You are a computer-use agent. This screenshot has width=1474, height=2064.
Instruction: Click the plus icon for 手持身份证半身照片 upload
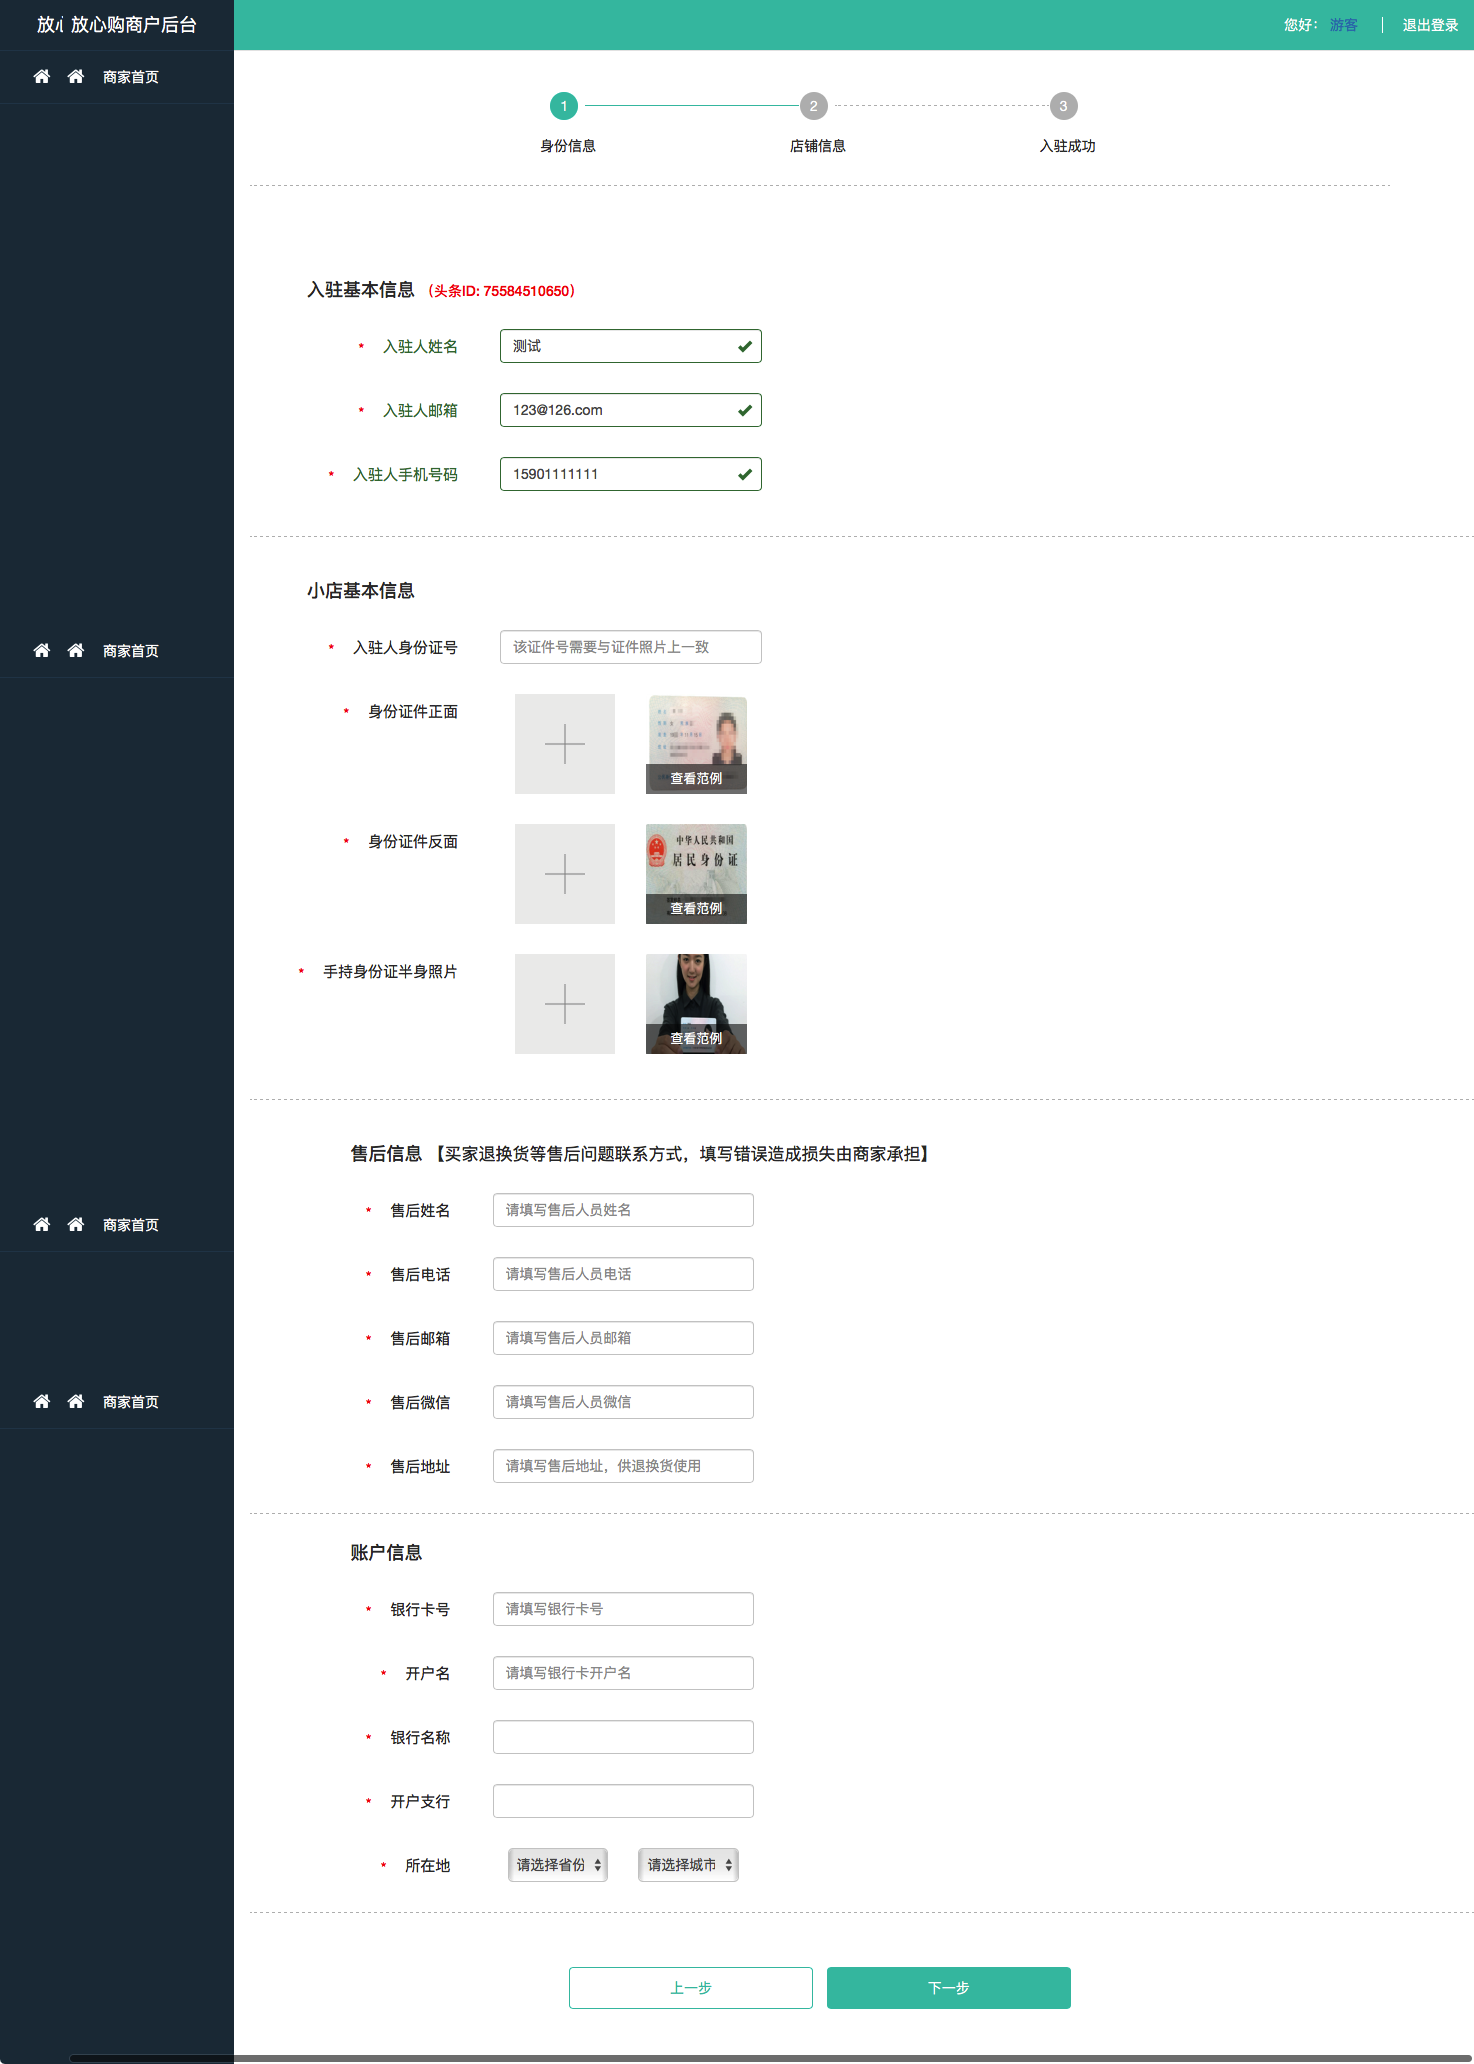(x=565, y=1004)
